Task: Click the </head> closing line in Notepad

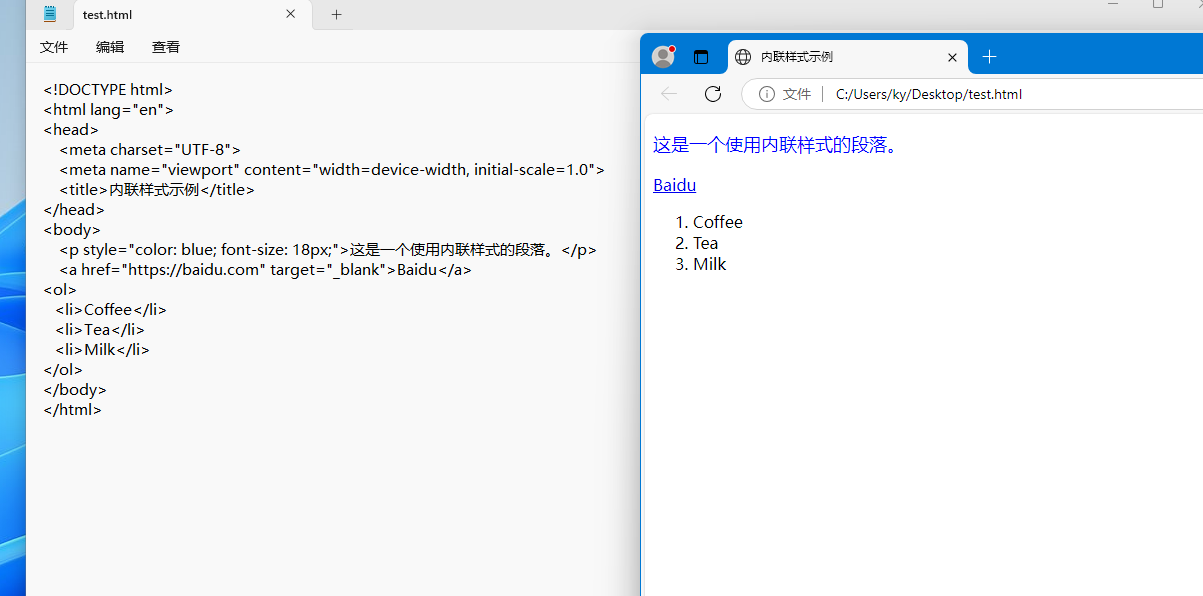Action: click(x=73, y=209)
